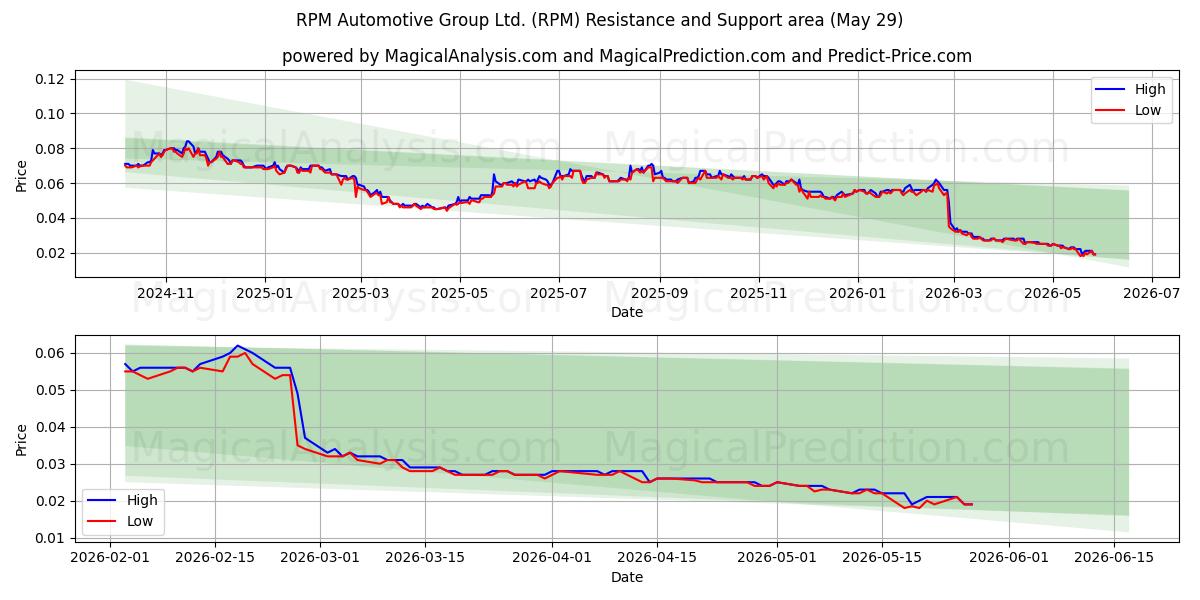Click the '0.03' y-axis label in the bottom chart

(x=51, y=464)
